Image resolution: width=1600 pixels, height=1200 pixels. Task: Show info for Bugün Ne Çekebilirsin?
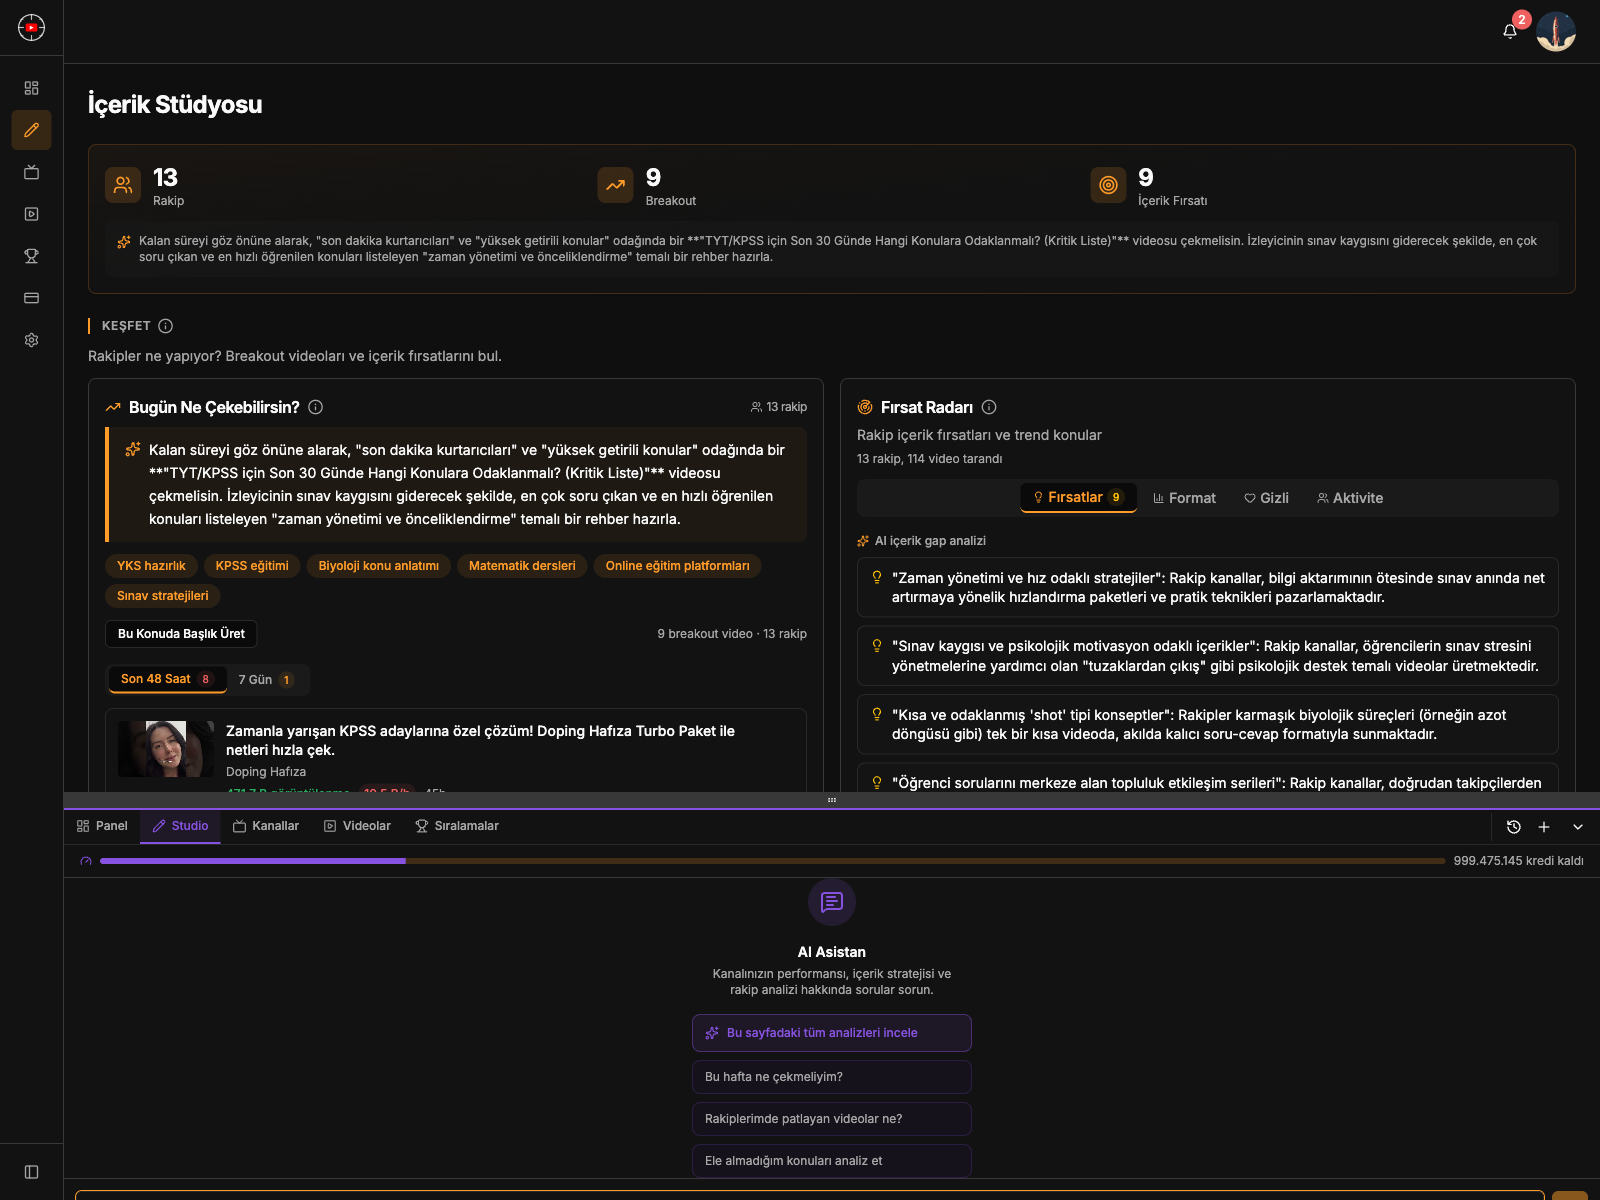(316, 407)
